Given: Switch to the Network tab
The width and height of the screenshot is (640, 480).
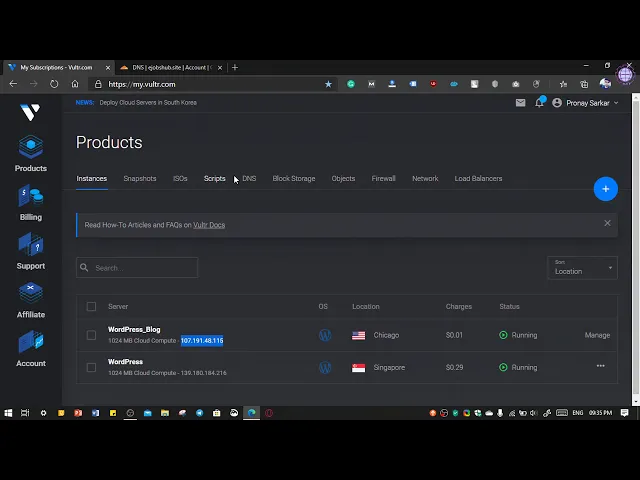Looking at the screenshot, I should click(x=425, y=178).
